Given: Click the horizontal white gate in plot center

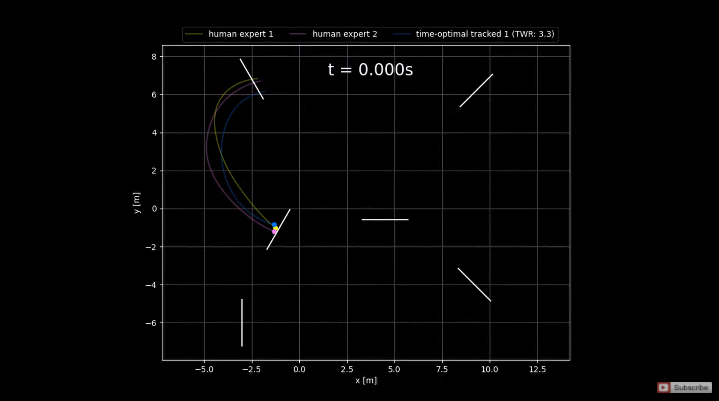Looking at the screenshot, I should [x=385, y=220].
